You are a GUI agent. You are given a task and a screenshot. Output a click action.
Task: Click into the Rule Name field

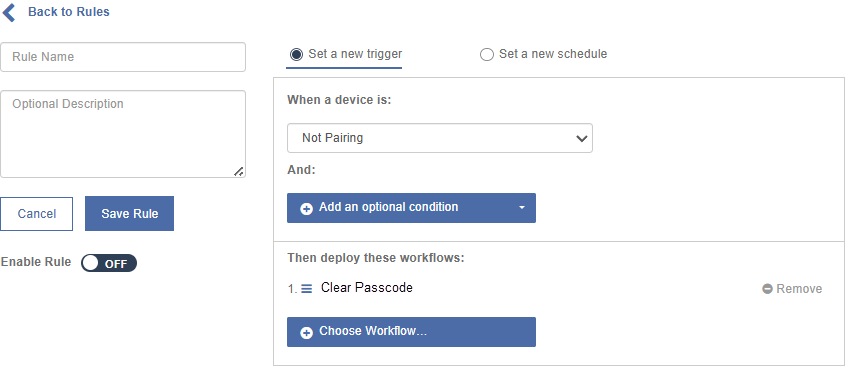[123, 57]
